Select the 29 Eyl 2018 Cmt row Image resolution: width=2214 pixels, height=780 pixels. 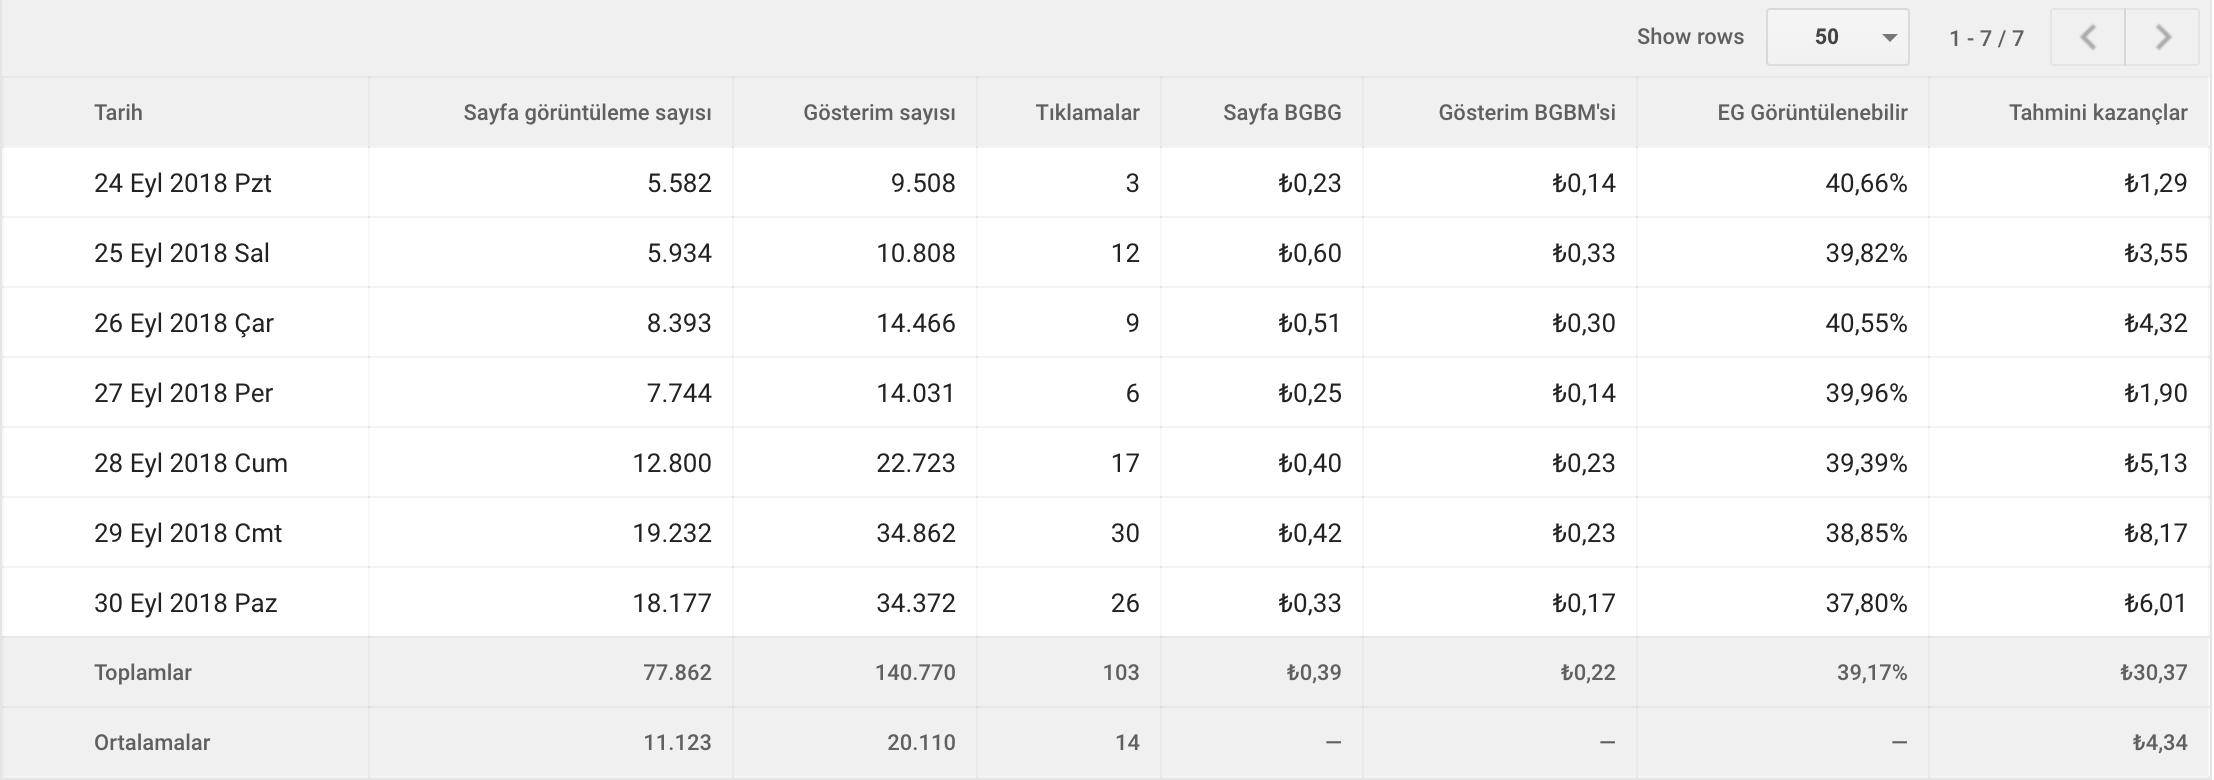coord(1106,533)
